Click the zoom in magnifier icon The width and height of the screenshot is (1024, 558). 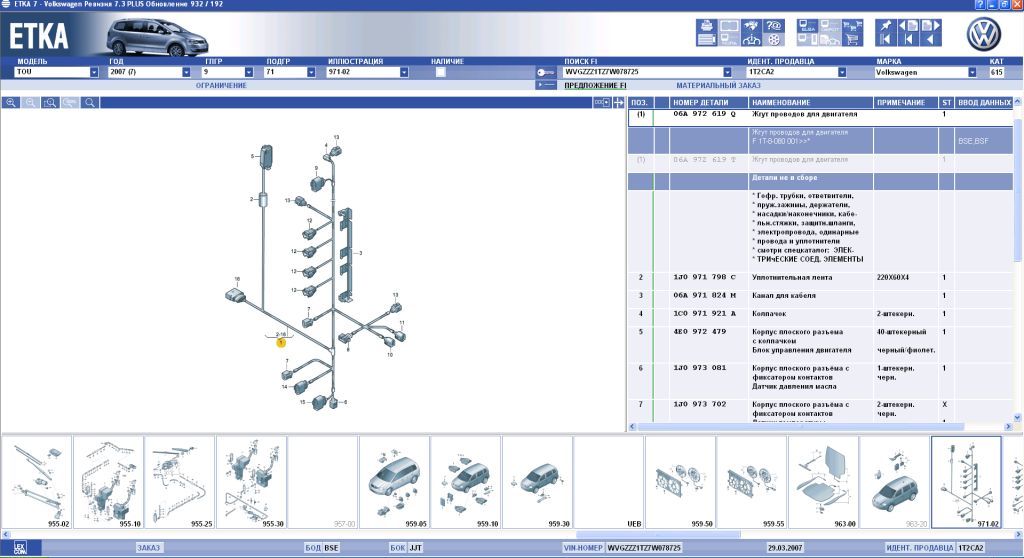click(x=11, y=103)
